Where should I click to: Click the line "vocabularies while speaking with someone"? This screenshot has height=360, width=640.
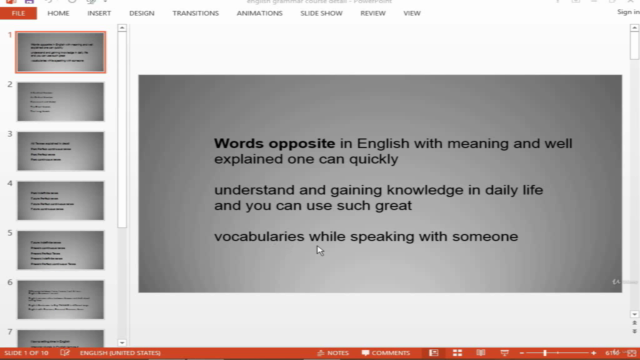[366, 236]
